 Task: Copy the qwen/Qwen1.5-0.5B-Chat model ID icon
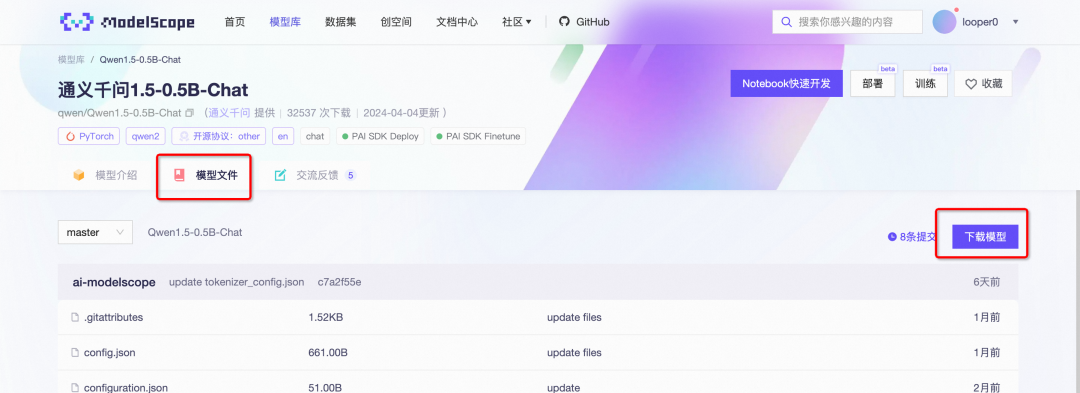[x=190, y=113]
